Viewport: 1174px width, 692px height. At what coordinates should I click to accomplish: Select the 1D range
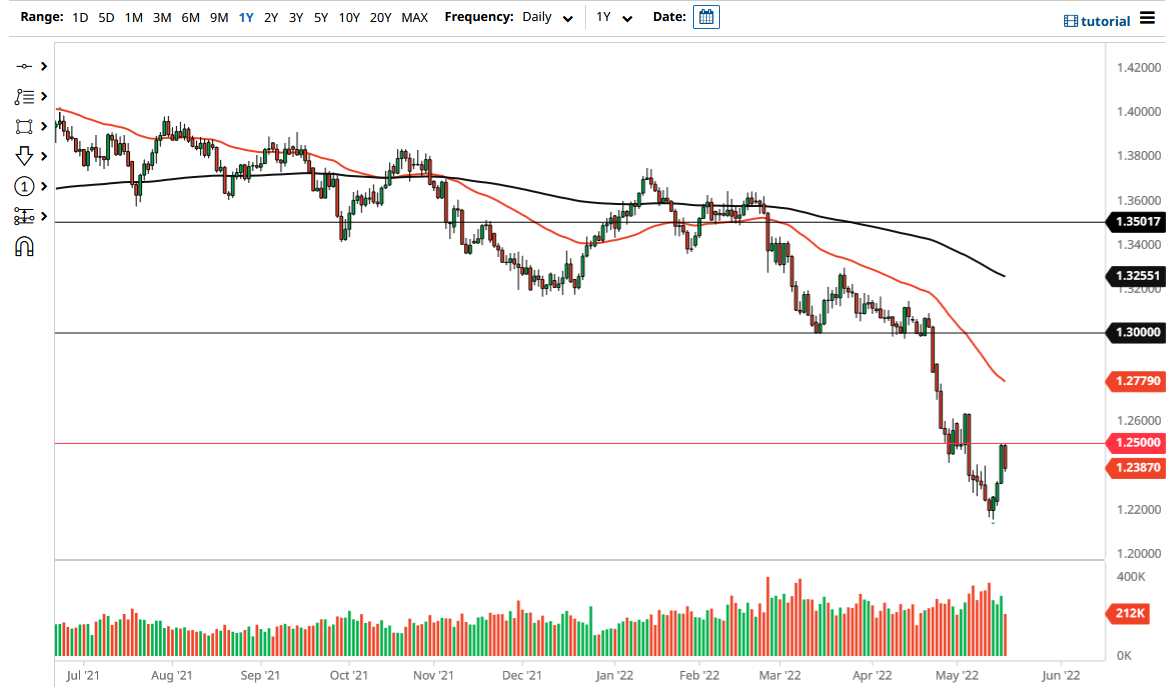coord(80,17)
